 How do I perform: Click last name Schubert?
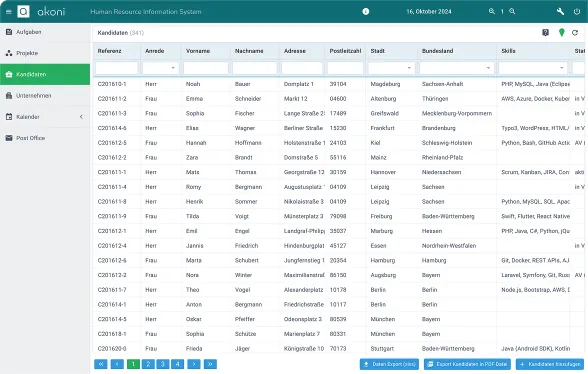point(247,260)
